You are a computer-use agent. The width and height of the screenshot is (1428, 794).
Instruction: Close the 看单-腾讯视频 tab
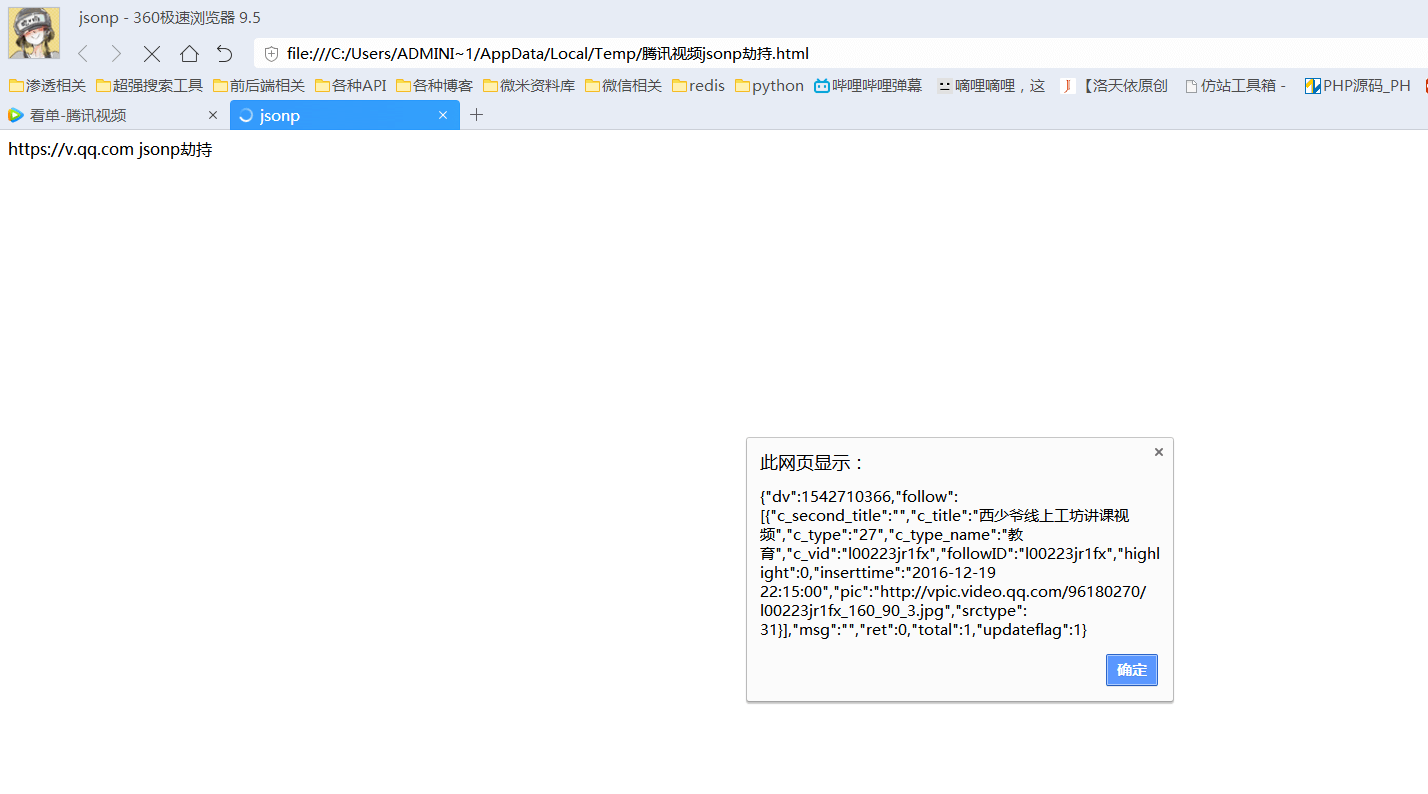[213, 115]
